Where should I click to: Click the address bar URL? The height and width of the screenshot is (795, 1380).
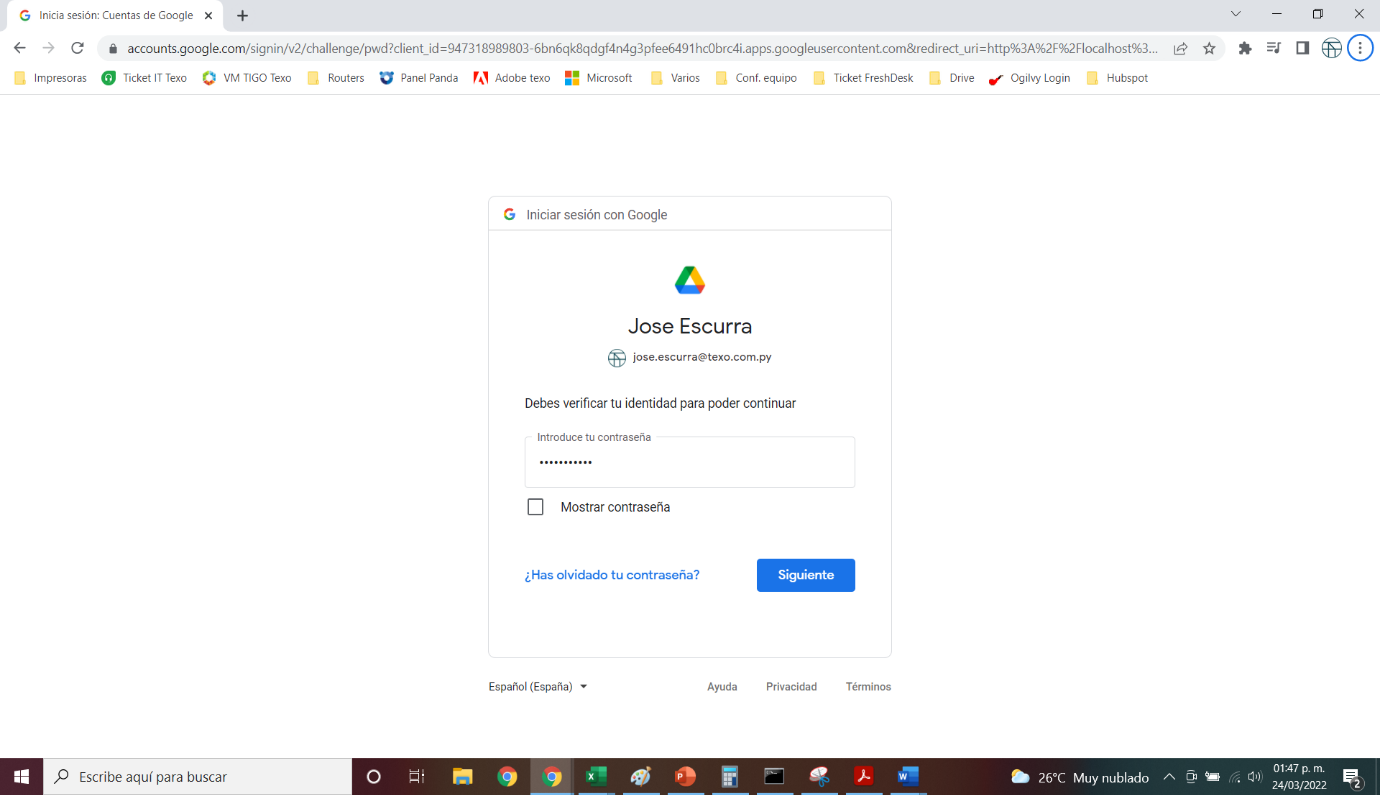pyautogui.click(x=642, y=48)
